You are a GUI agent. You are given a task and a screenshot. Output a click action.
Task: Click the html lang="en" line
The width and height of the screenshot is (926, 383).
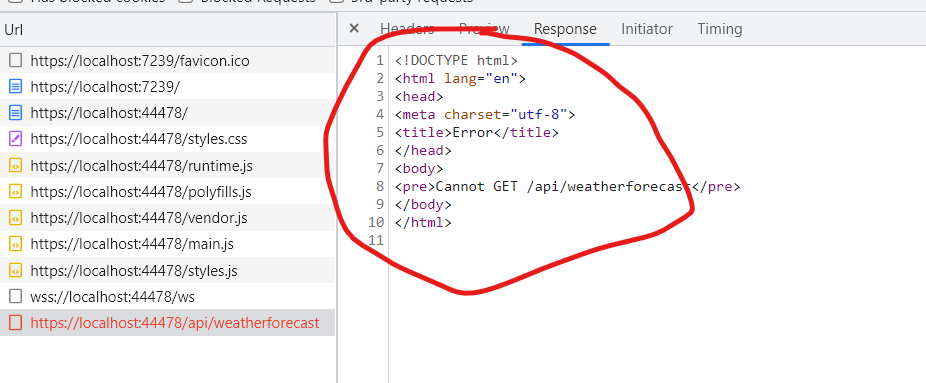460,78
